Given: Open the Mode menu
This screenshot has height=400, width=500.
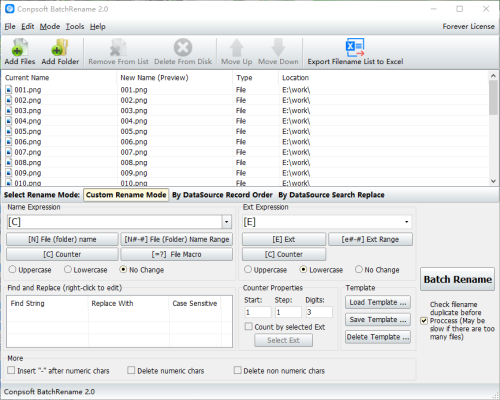Looking at the screenshot, I should [x=50, y=26].
